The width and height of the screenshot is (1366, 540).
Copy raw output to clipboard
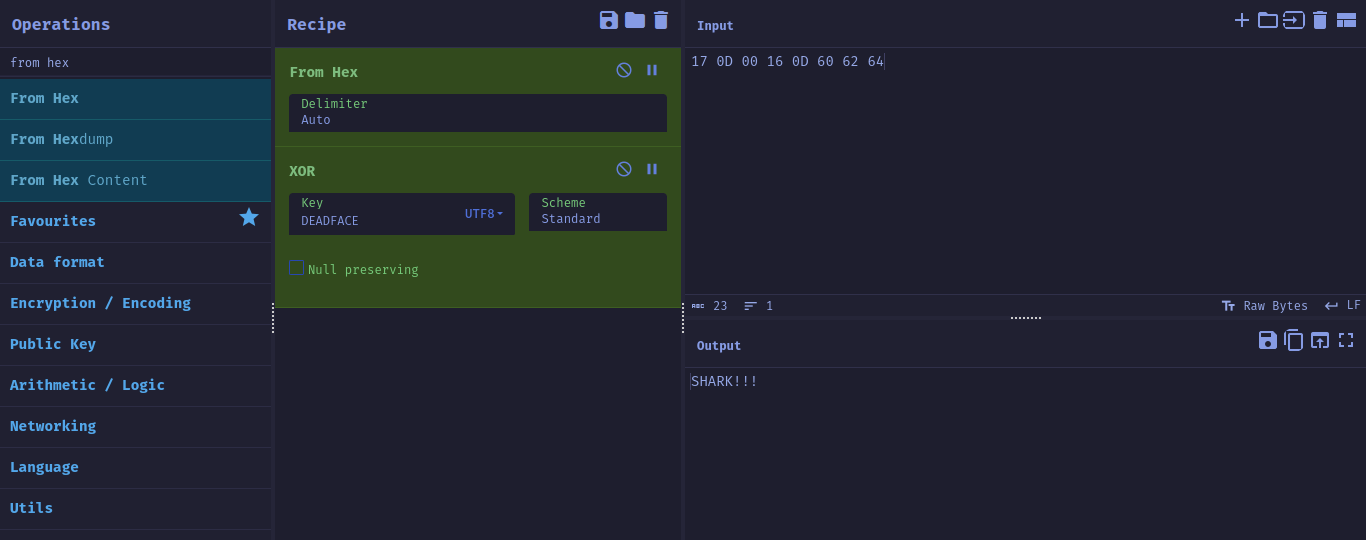[x=1294, y=341]
